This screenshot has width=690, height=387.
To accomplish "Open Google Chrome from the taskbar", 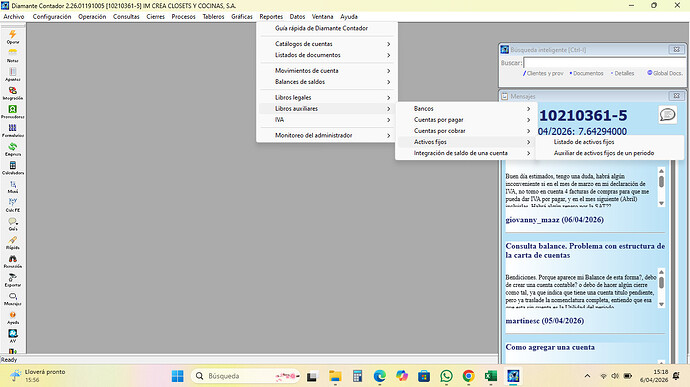I will tap(468, 376).
